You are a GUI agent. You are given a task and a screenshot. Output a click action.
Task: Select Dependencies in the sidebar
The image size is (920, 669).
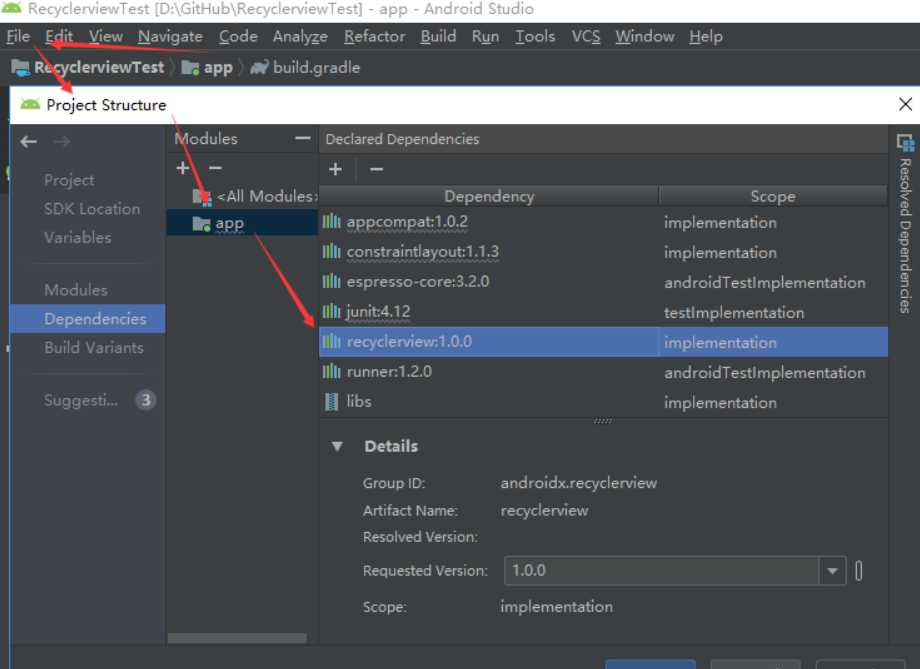[x=87, y=319]
